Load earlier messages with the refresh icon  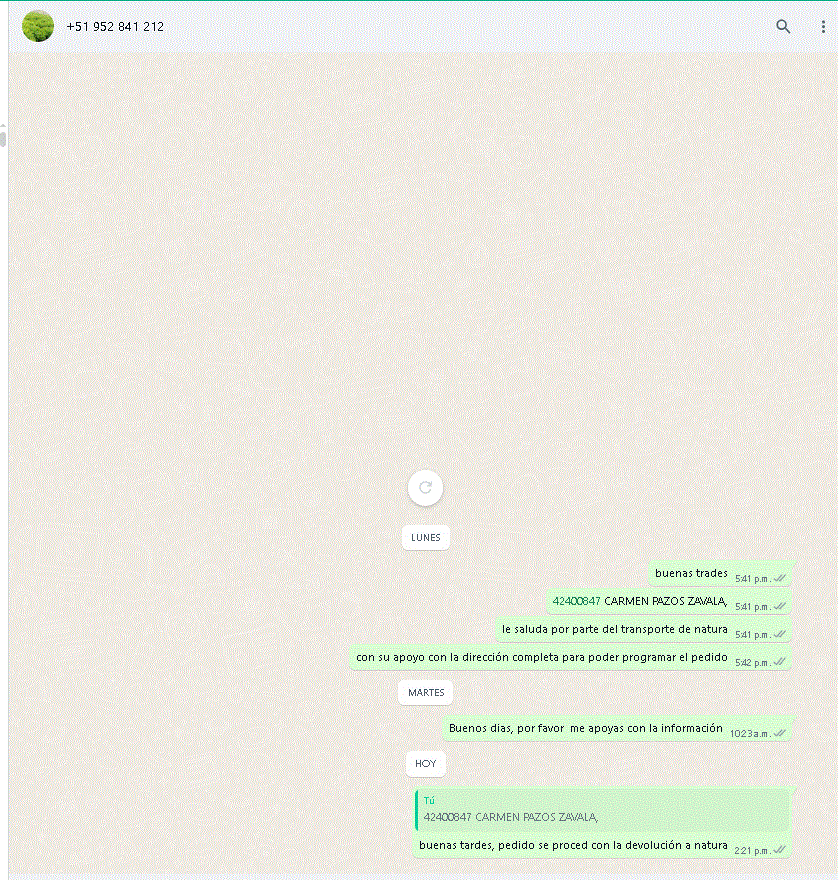tap(425, 488)
